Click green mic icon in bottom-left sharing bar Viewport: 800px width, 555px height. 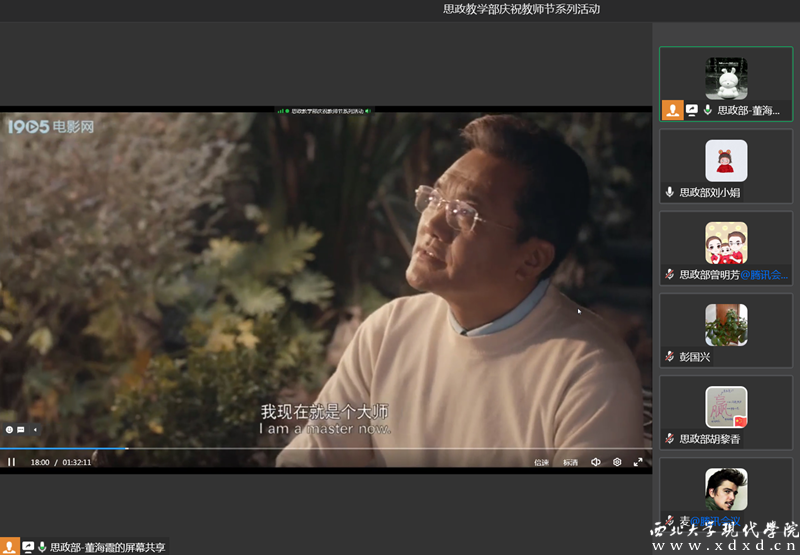[42, 547]
